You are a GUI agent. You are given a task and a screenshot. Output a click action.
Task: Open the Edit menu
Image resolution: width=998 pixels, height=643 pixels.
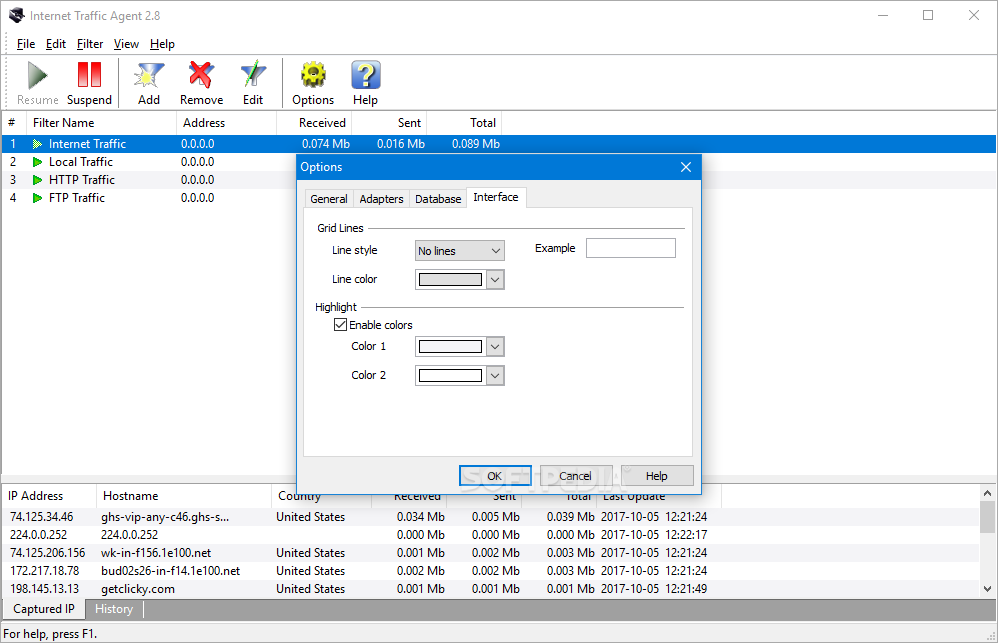56,44
